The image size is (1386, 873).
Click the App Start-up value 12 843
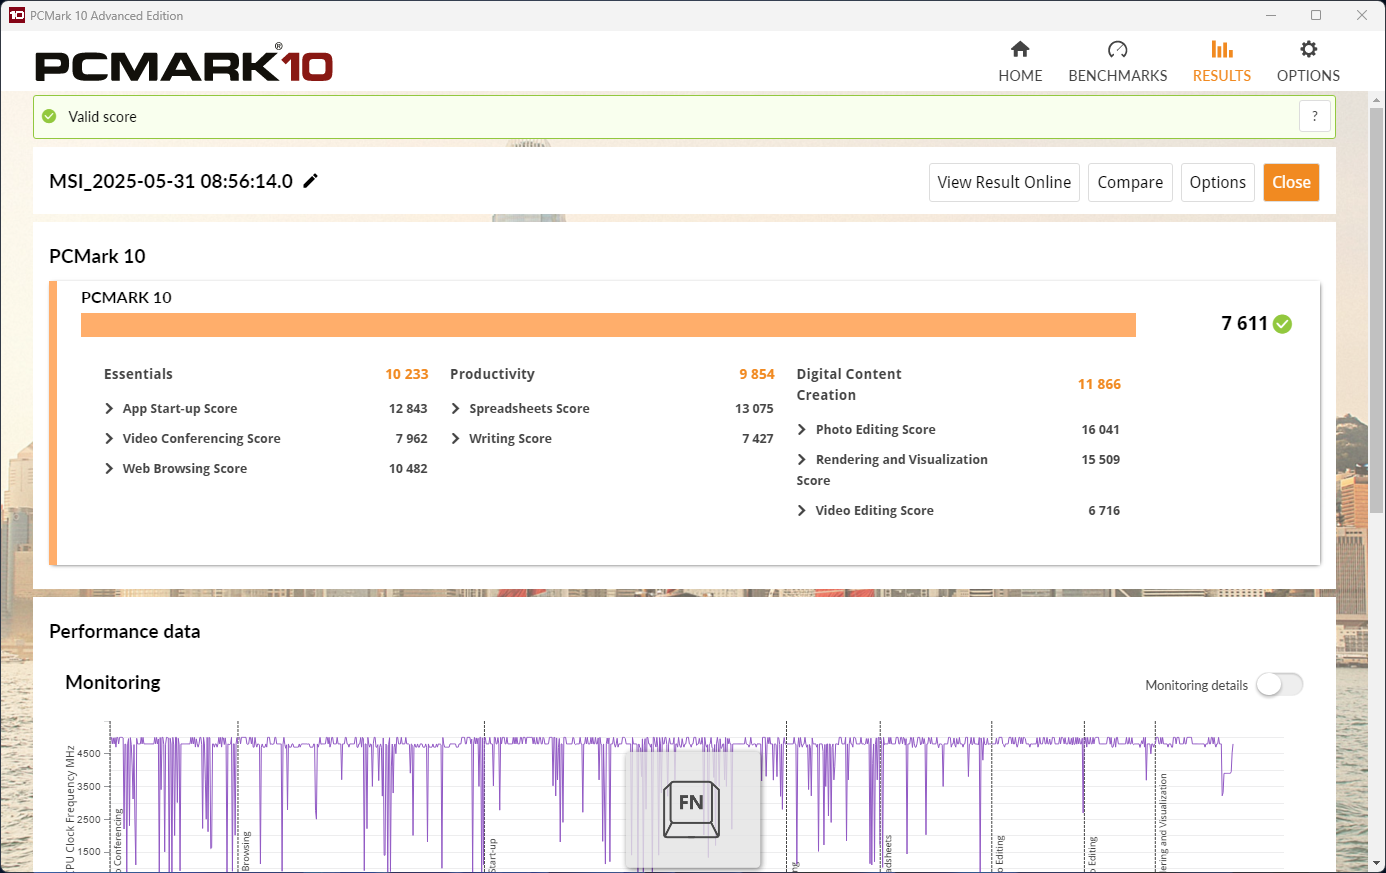(x=408, y=409)
